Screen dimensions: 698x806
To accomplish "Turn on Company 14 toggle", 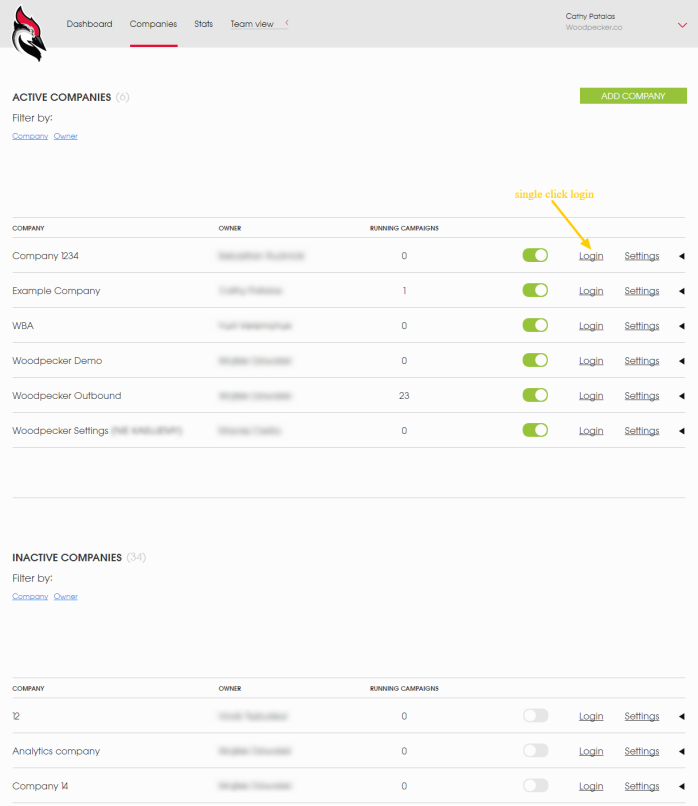I will [535, 785].
